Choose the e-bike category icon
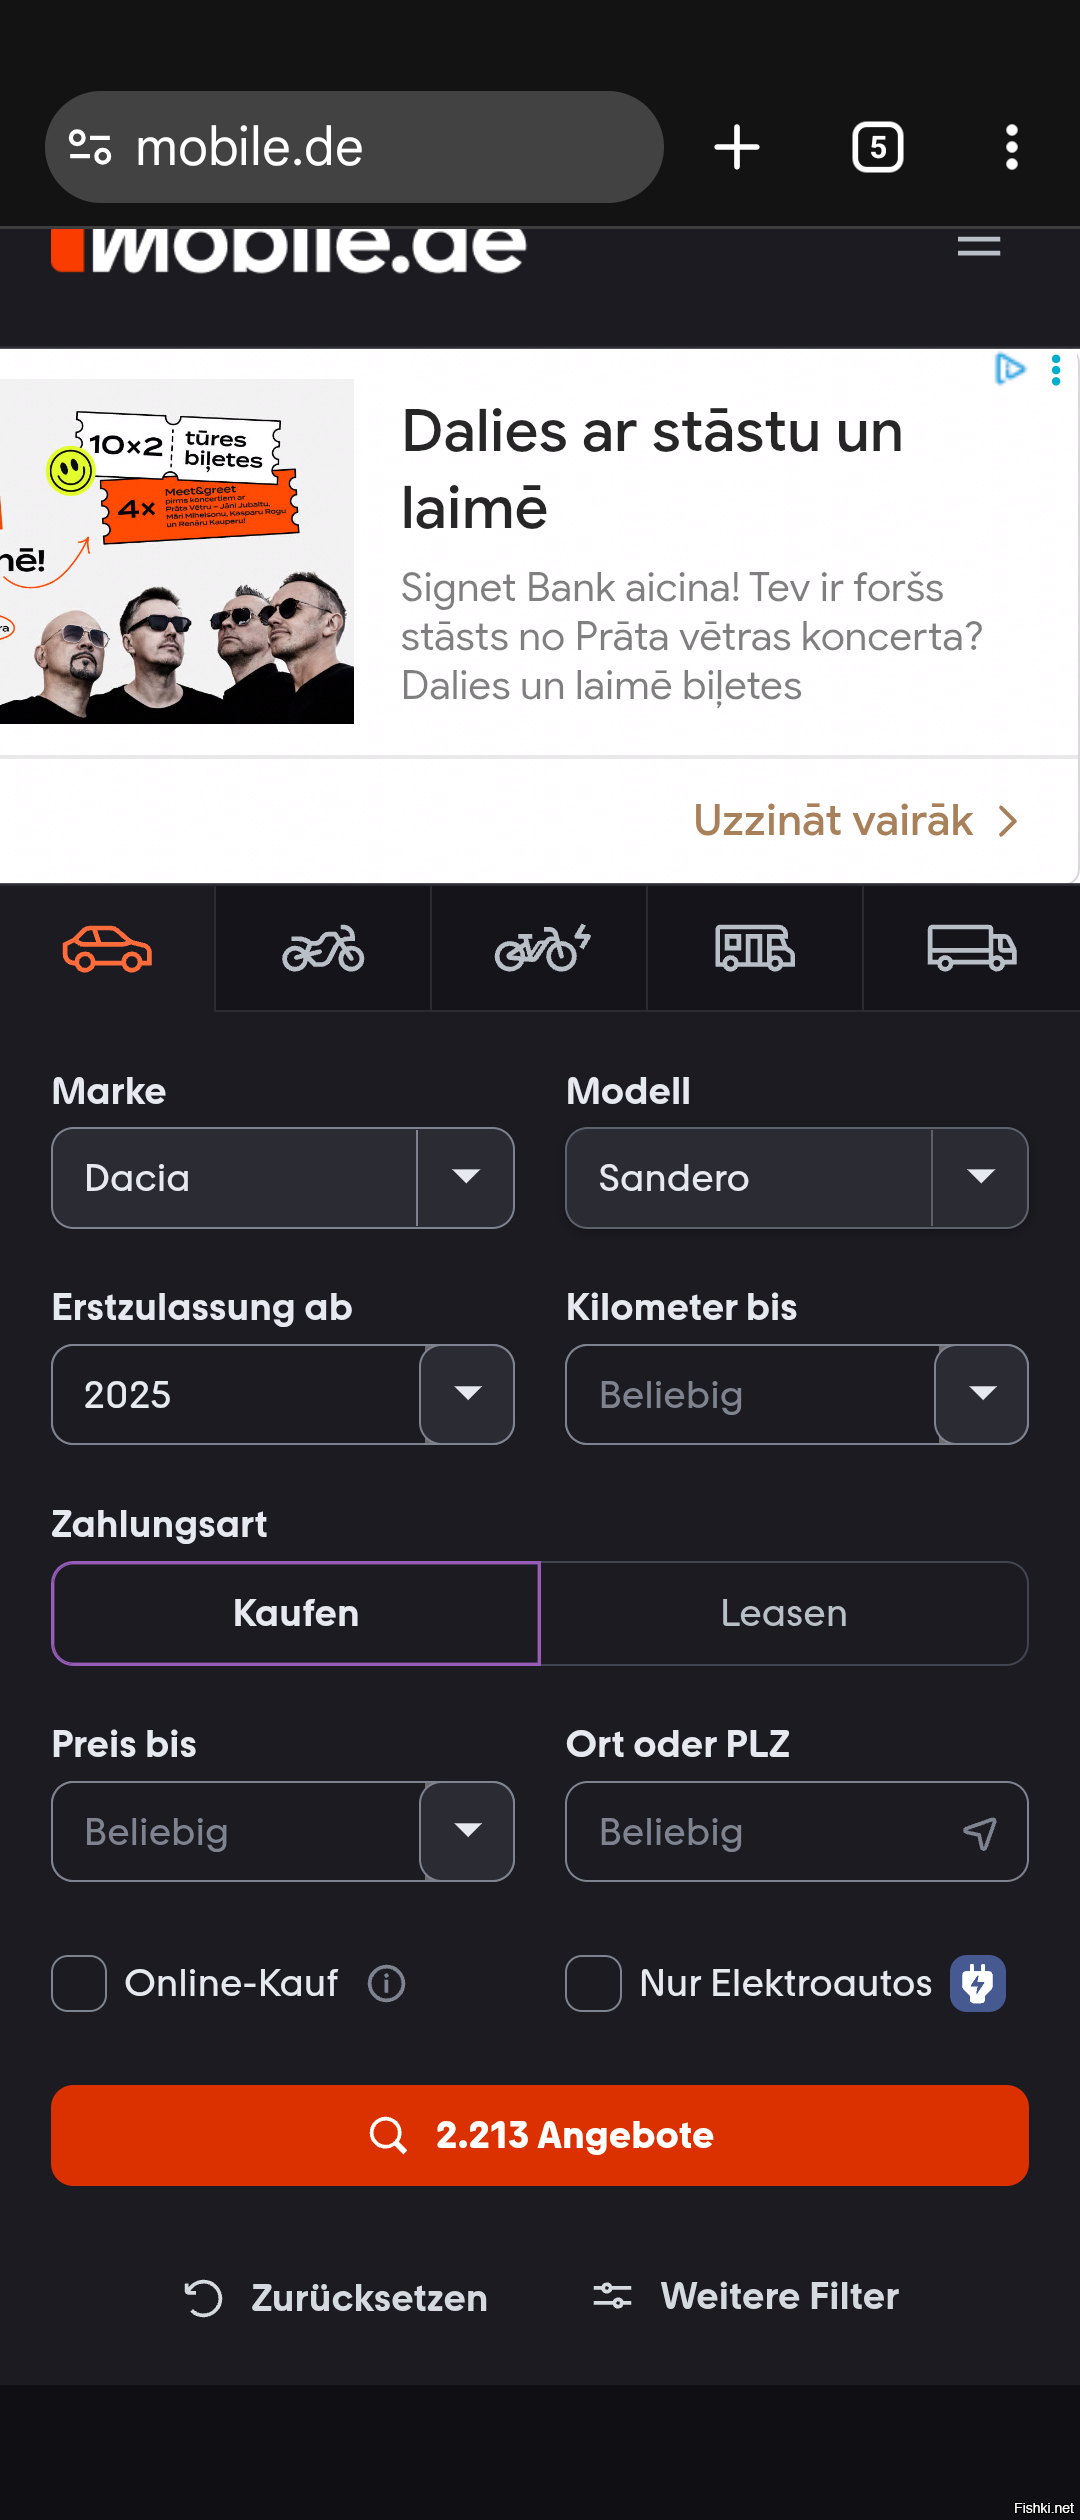 click(542, 948)
